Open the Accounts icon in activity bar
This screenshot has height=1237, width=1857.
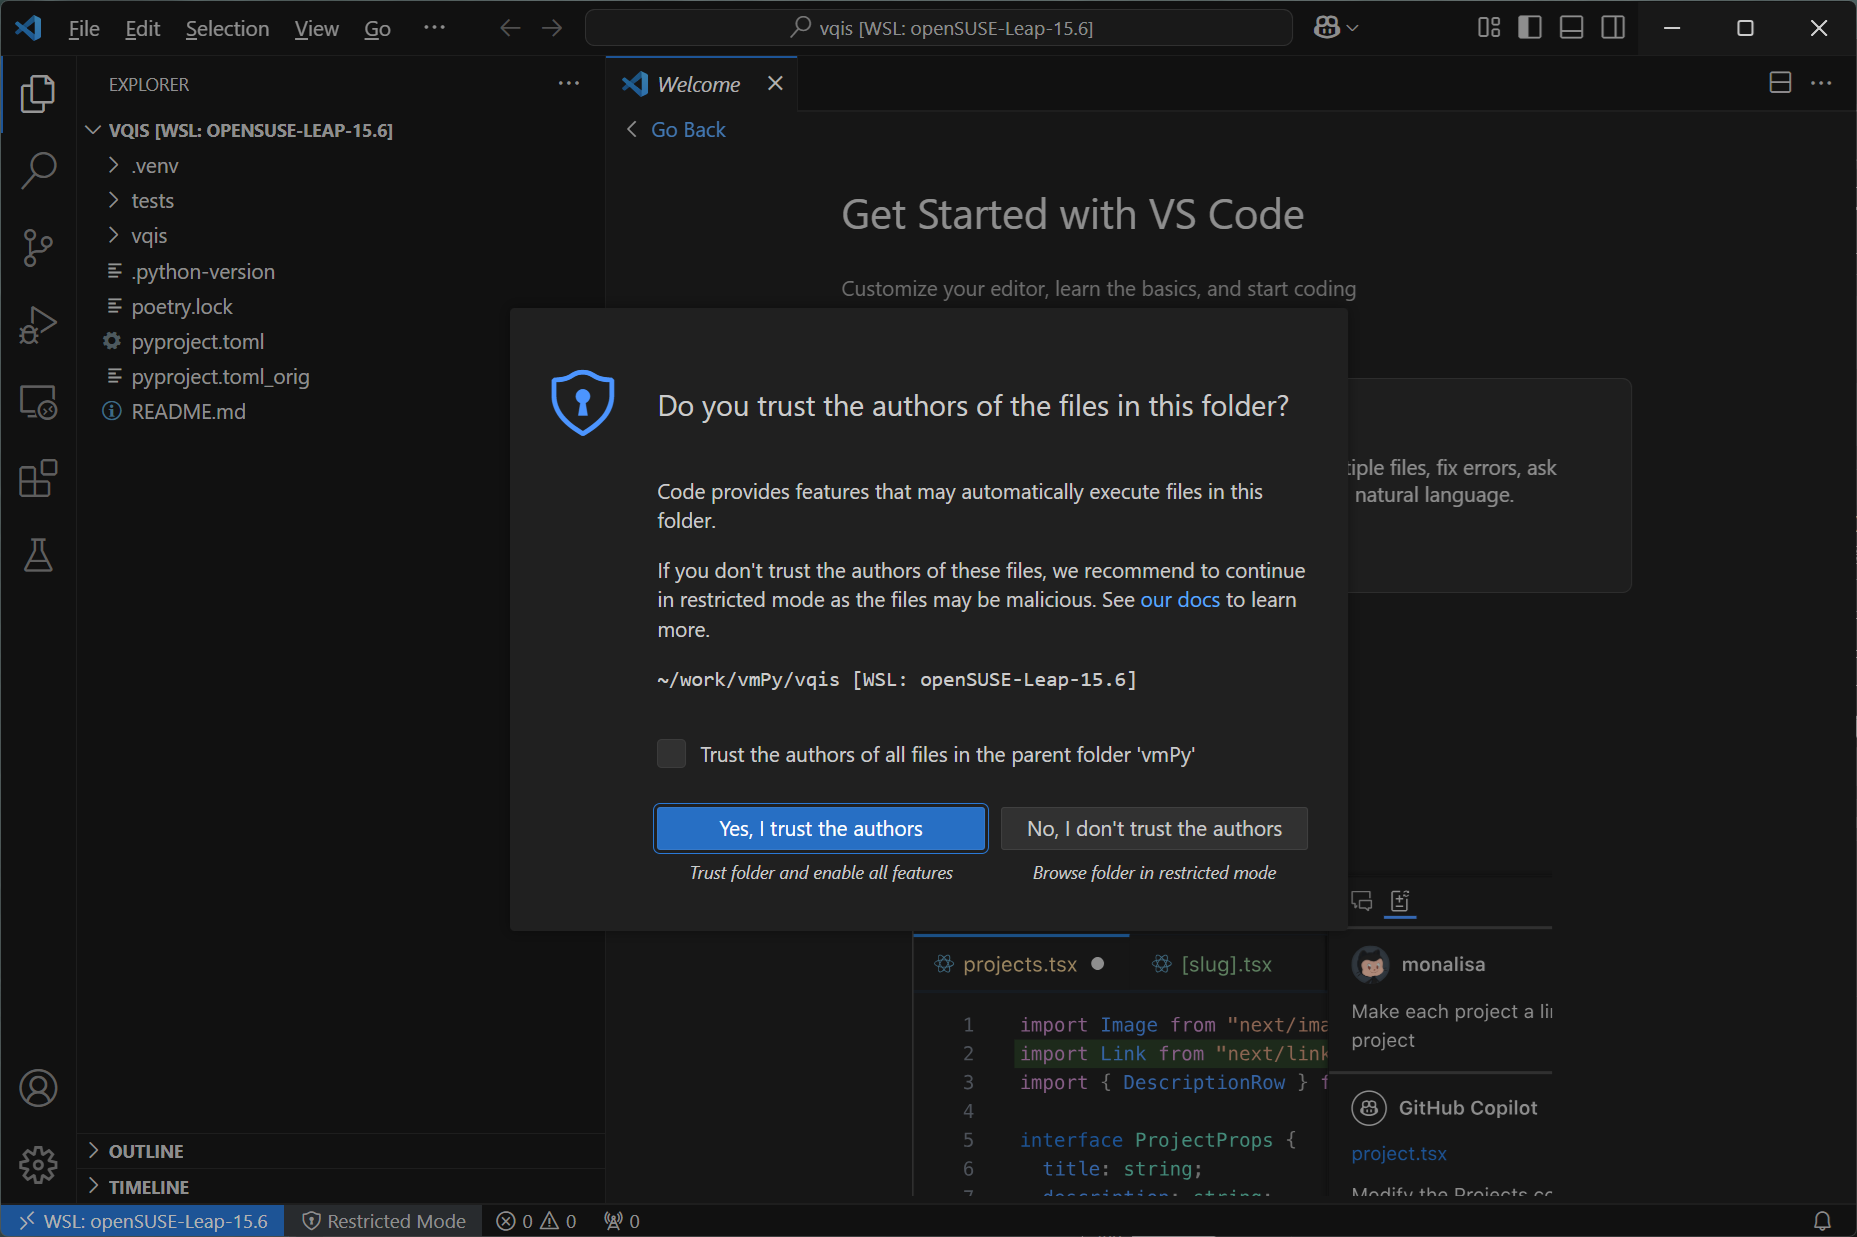click(x=38, y=1088)
